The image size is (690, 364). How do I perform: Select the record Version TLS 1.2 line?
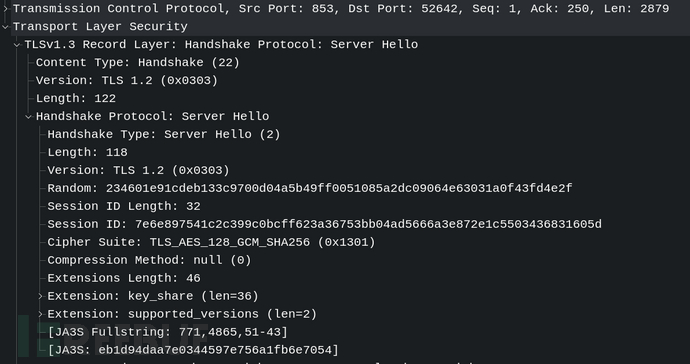coord(127,81)
